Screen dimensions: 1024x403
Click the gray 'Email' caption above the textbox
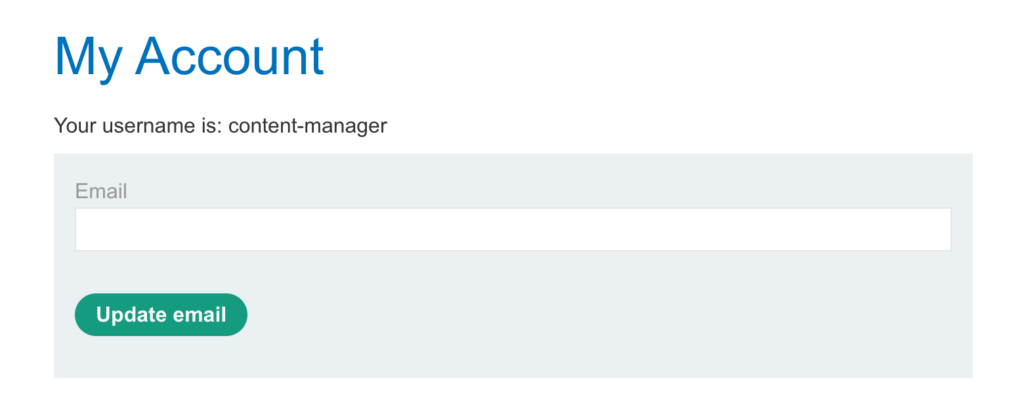pos(101,191)
